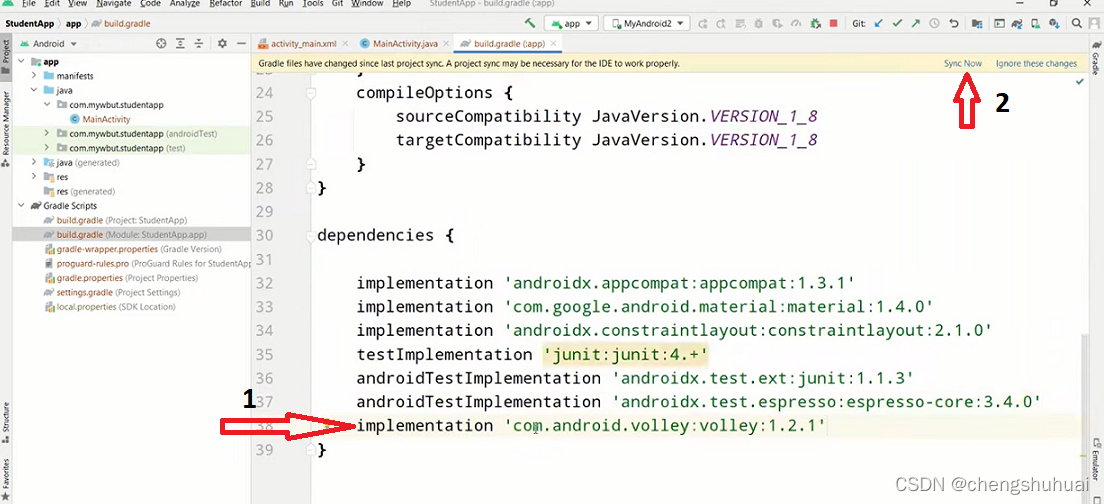Viewport: 1104px width, 504px height.
Task: Open the Emulator tool window tab
Action: [1096, 459]
